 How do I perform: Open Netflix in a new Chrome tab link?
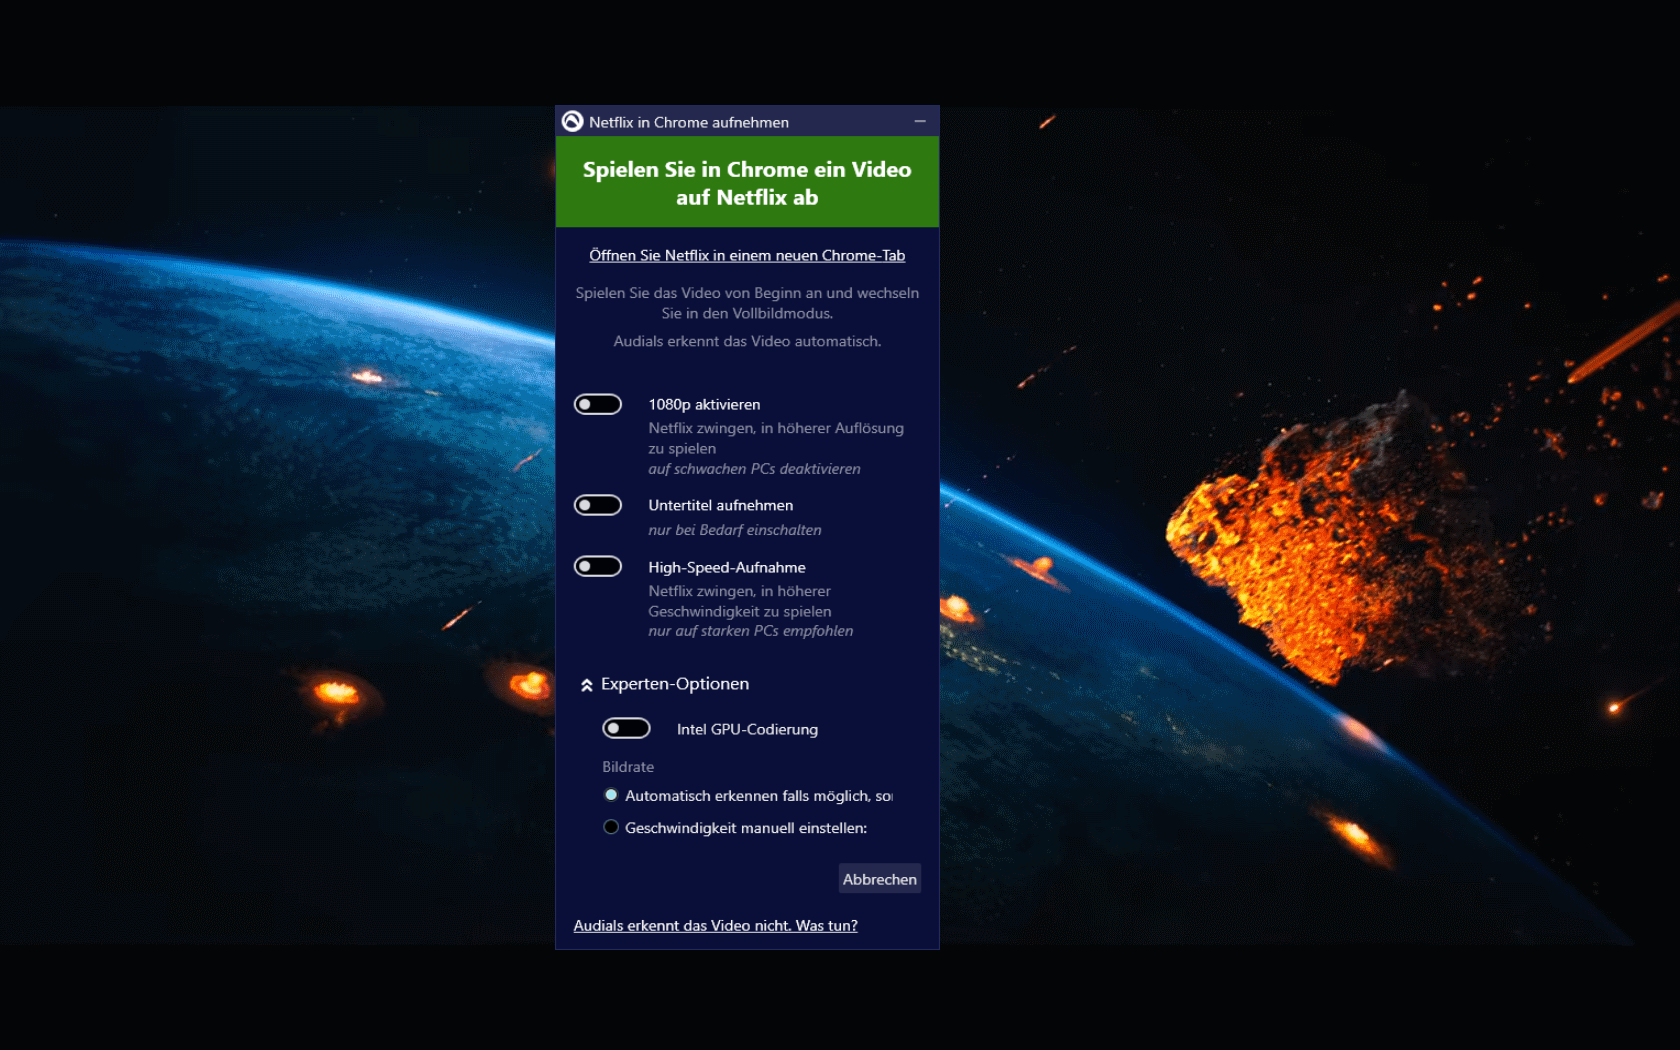(x=747, y=256)
